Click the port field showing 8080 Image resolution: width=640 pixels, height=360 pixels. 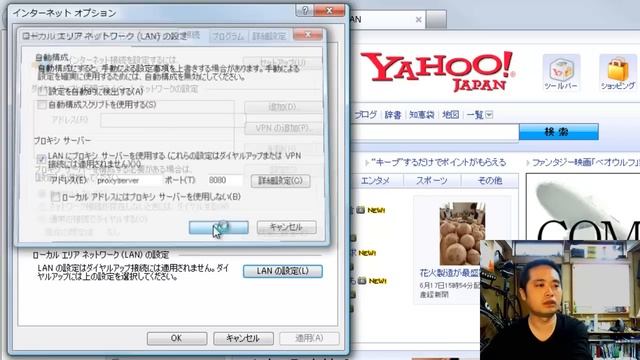(x=224, y=180)
